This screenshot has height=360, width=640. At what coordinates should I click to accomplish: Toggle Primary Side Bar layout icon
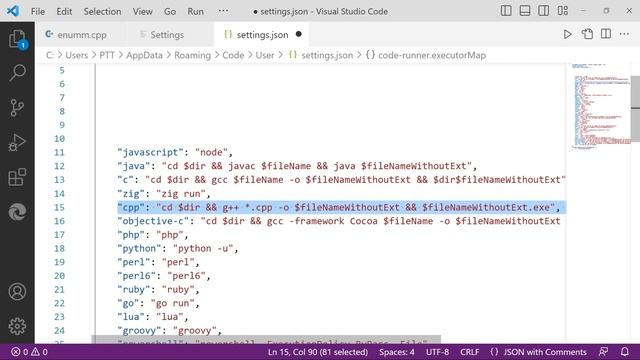tap(506, 11)
